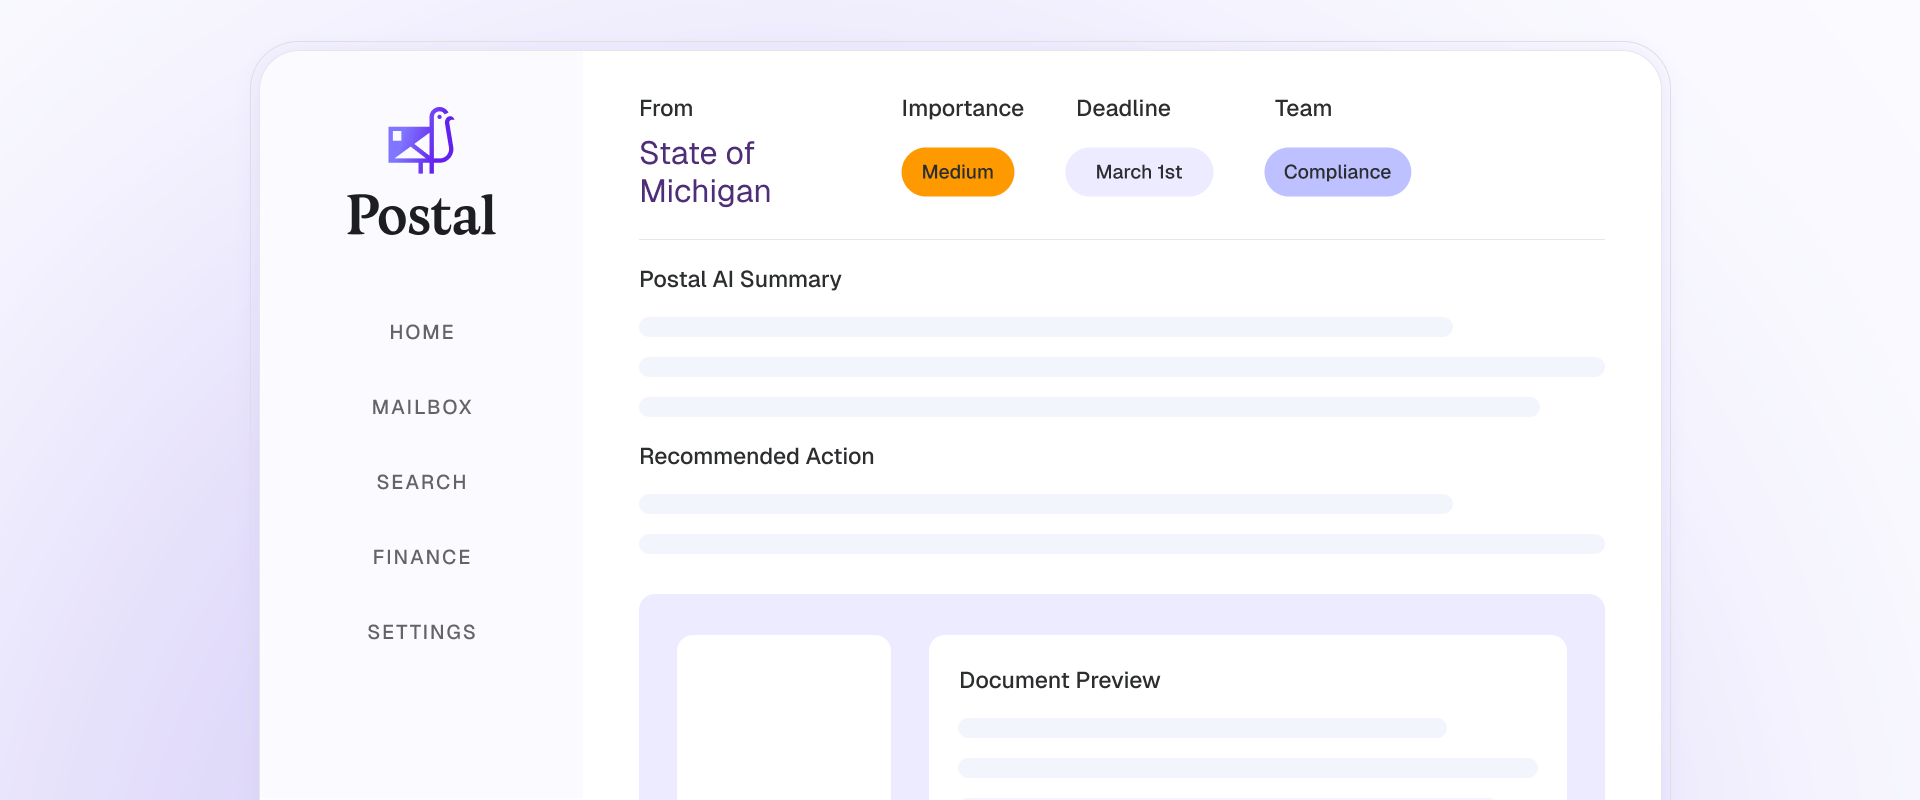
Task: Select the From label
Action: click(666, 108)
